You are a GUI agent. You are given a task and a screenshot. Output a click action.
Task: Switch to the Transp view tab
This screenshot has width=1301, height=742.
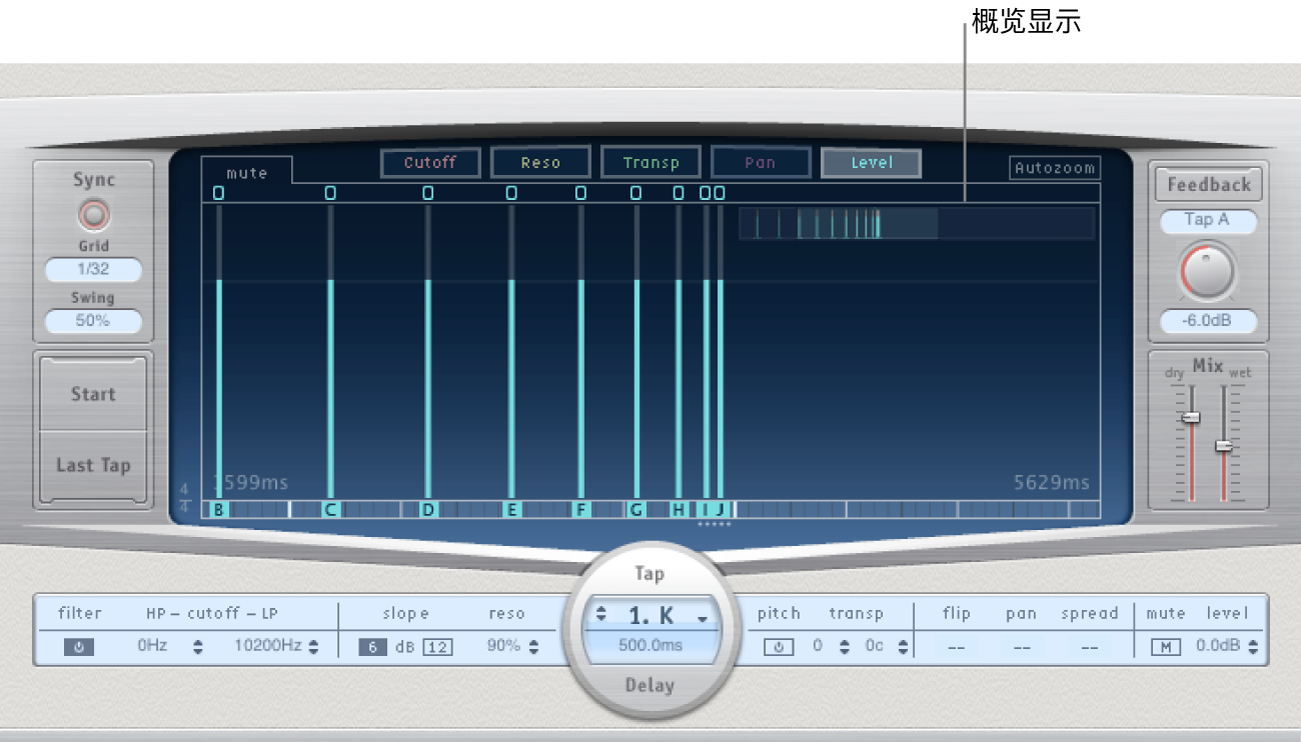[x=650, y=163]
